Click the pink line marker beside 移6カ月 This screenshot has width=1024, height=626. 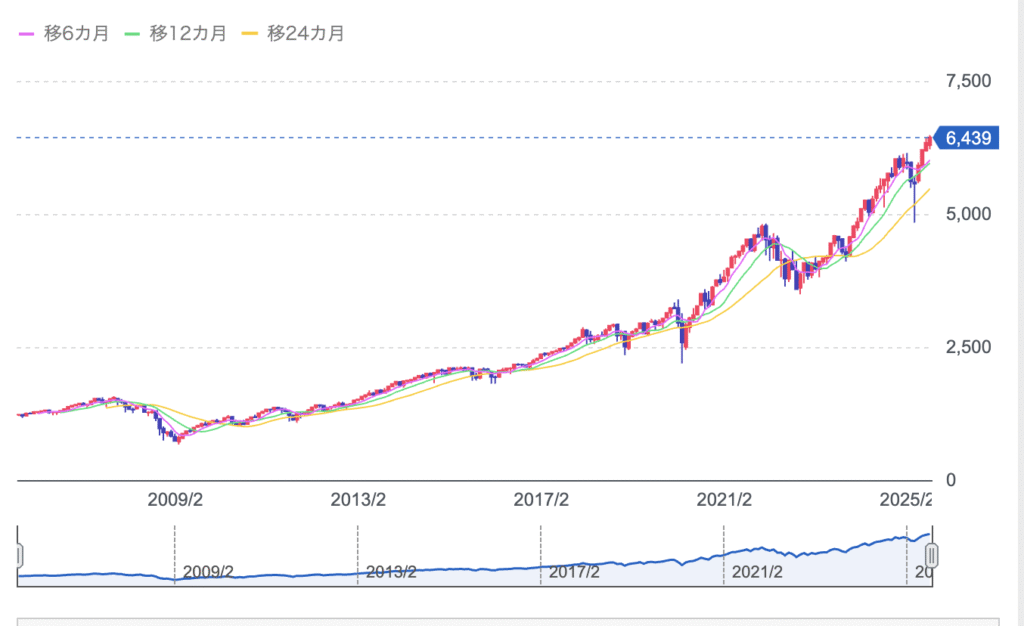tap(27, 34)
